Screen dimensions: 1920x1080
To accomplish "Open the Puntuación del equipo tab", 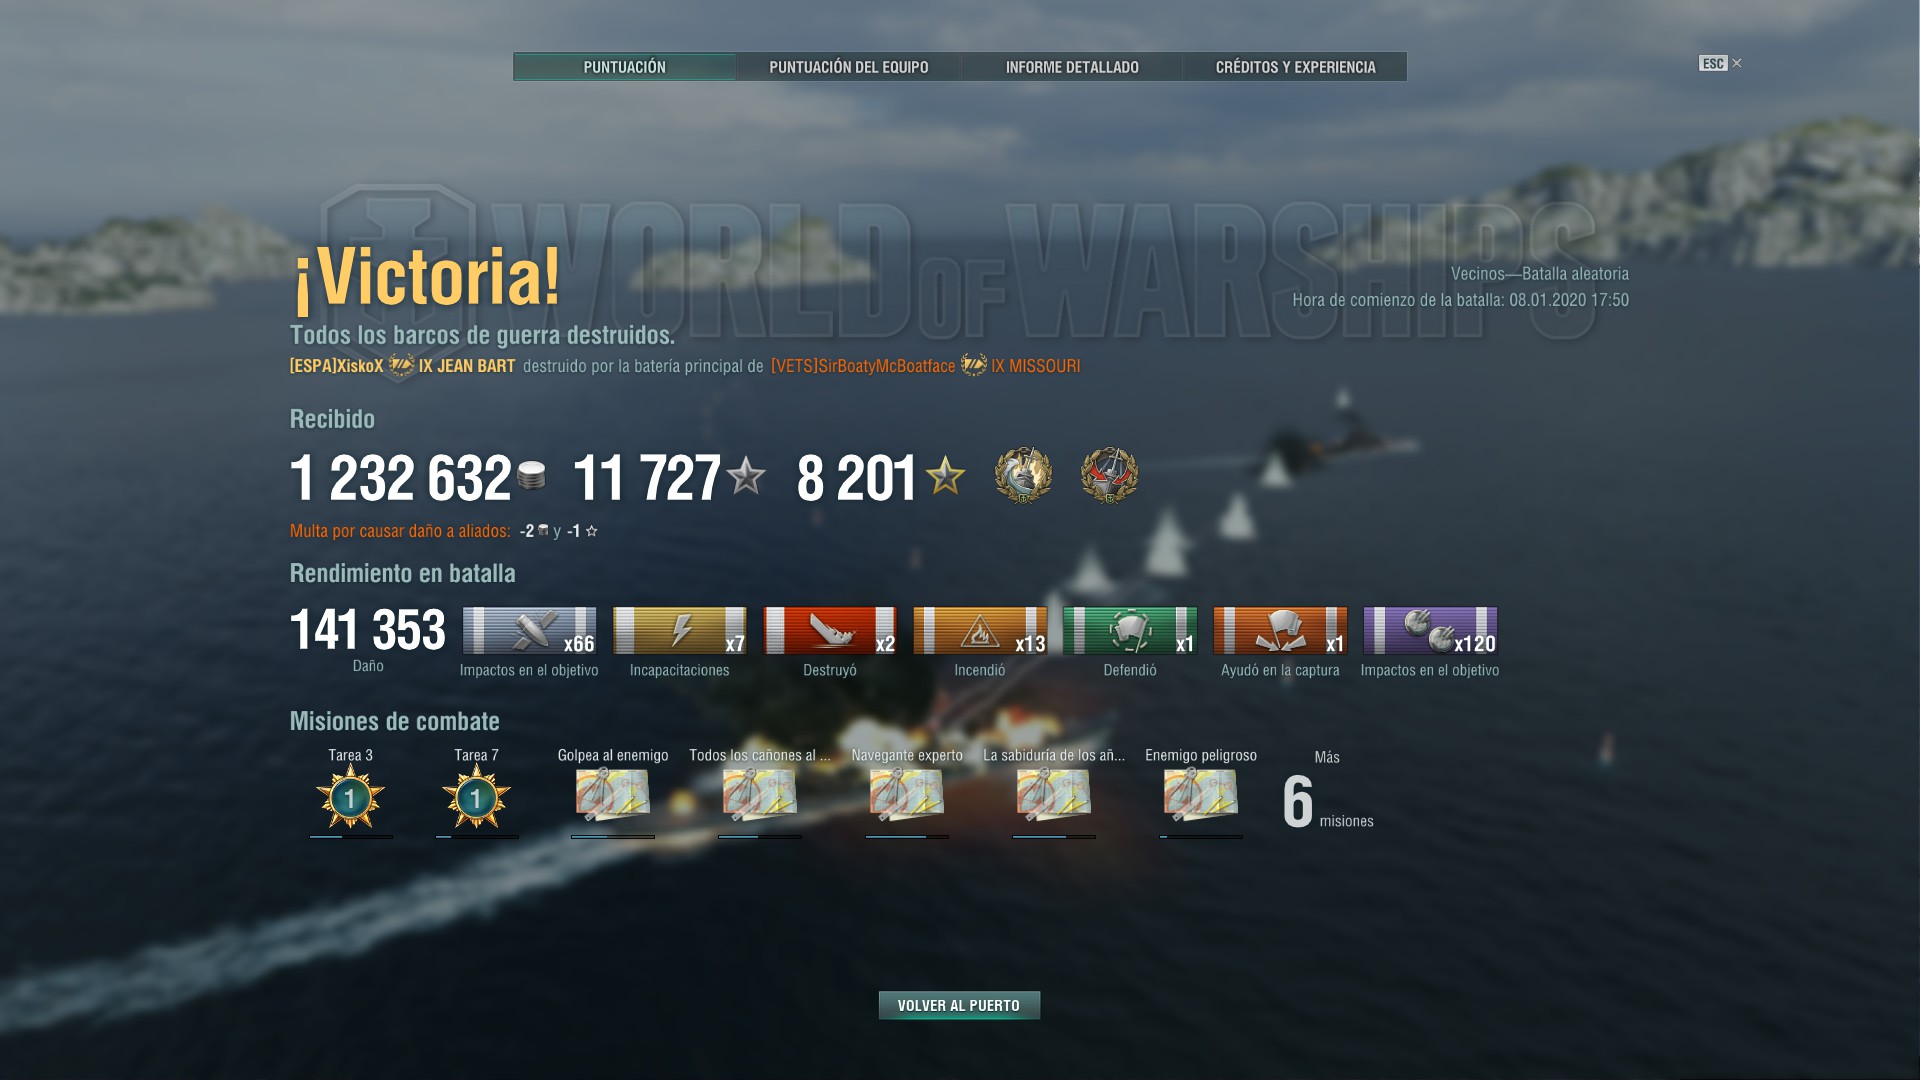I will pyautogui.click(x=848, y=67).
